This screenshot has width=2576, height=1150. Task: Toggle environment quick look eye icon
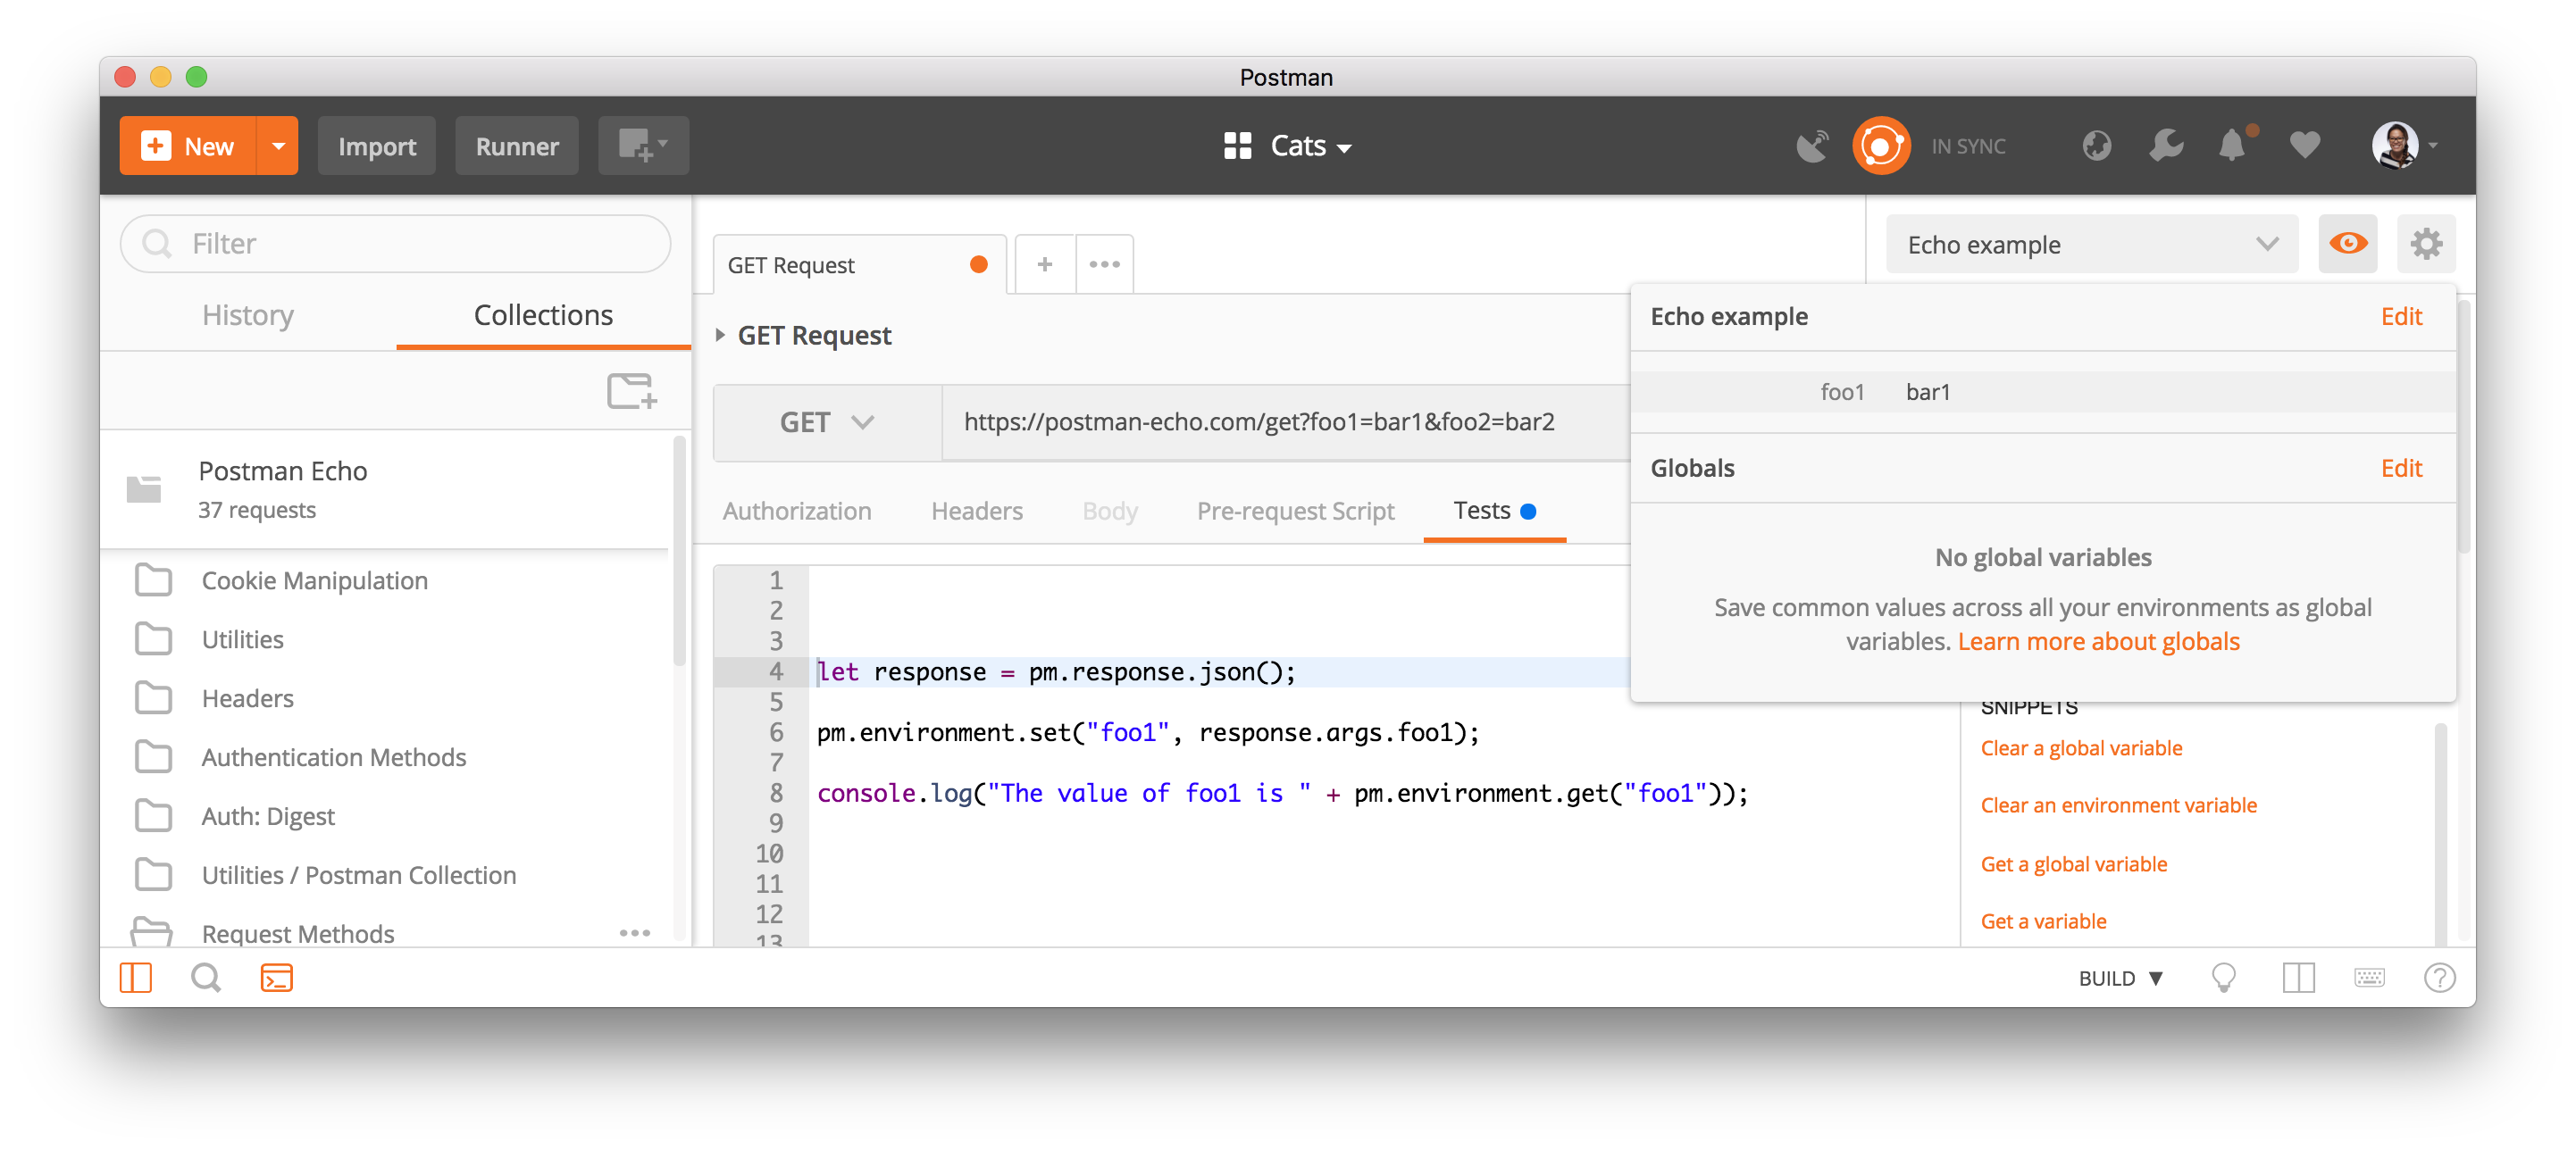[2347, 244]
